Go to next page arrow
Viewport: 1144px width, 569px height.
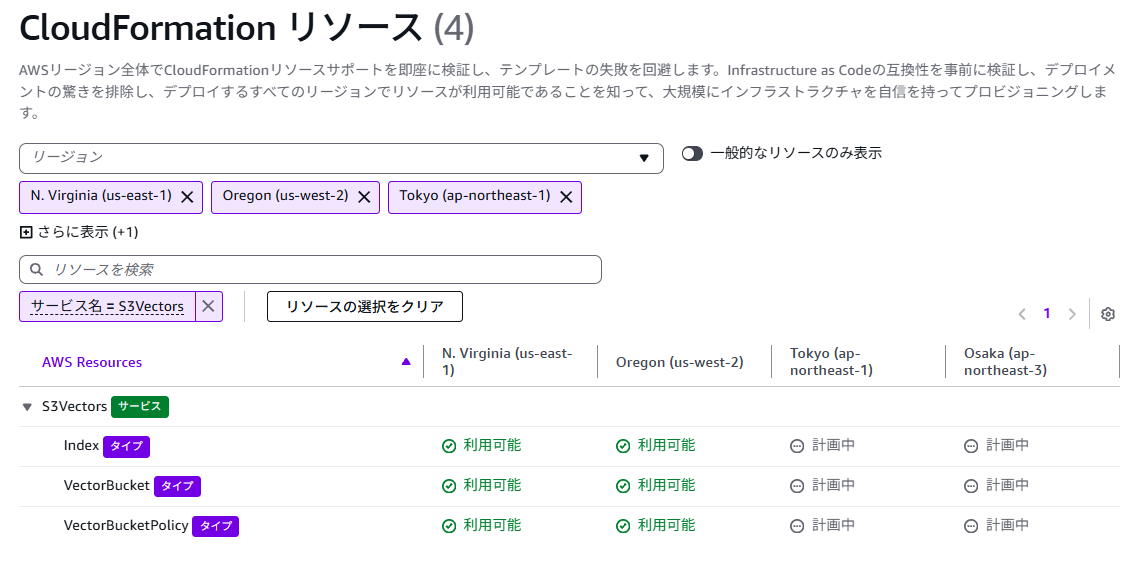(1072, 314)
